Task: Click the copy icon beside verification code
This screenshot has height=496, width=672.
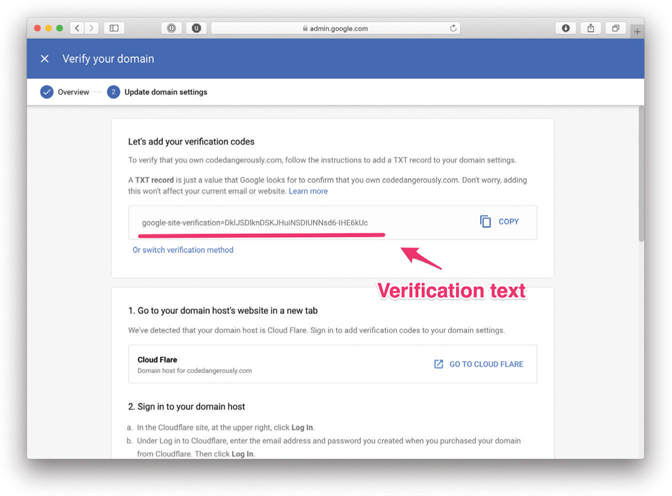Action: [486, 221]
